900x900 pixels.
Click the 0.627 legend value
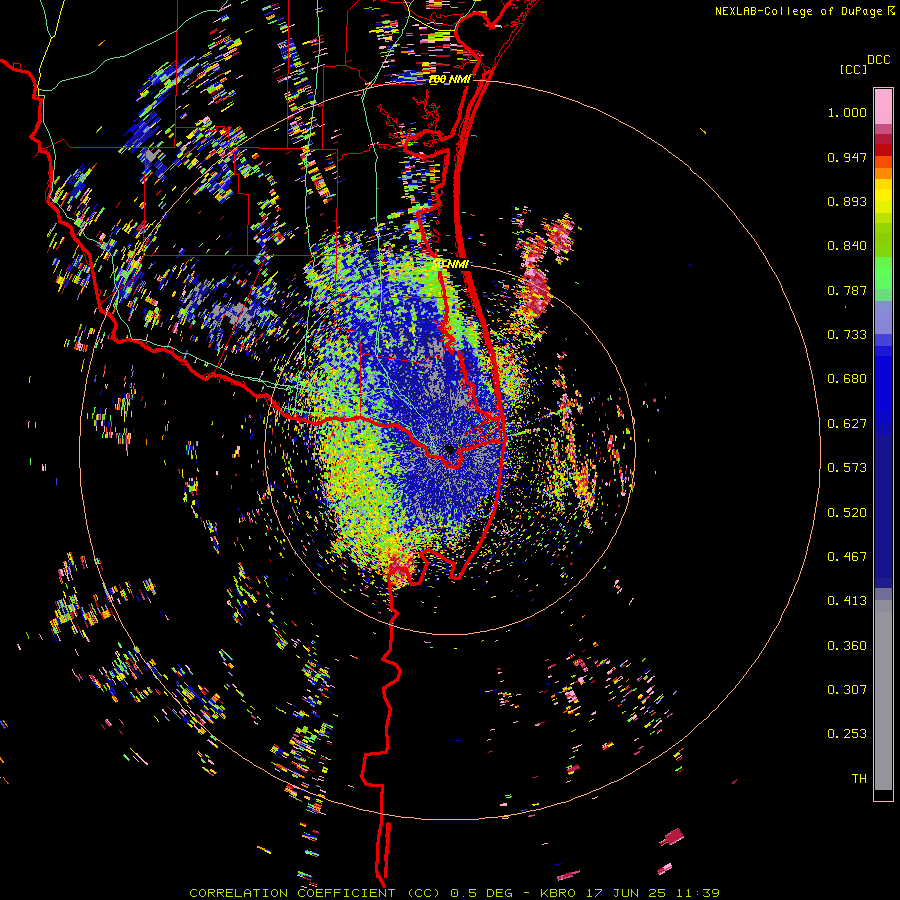point(847,424)
